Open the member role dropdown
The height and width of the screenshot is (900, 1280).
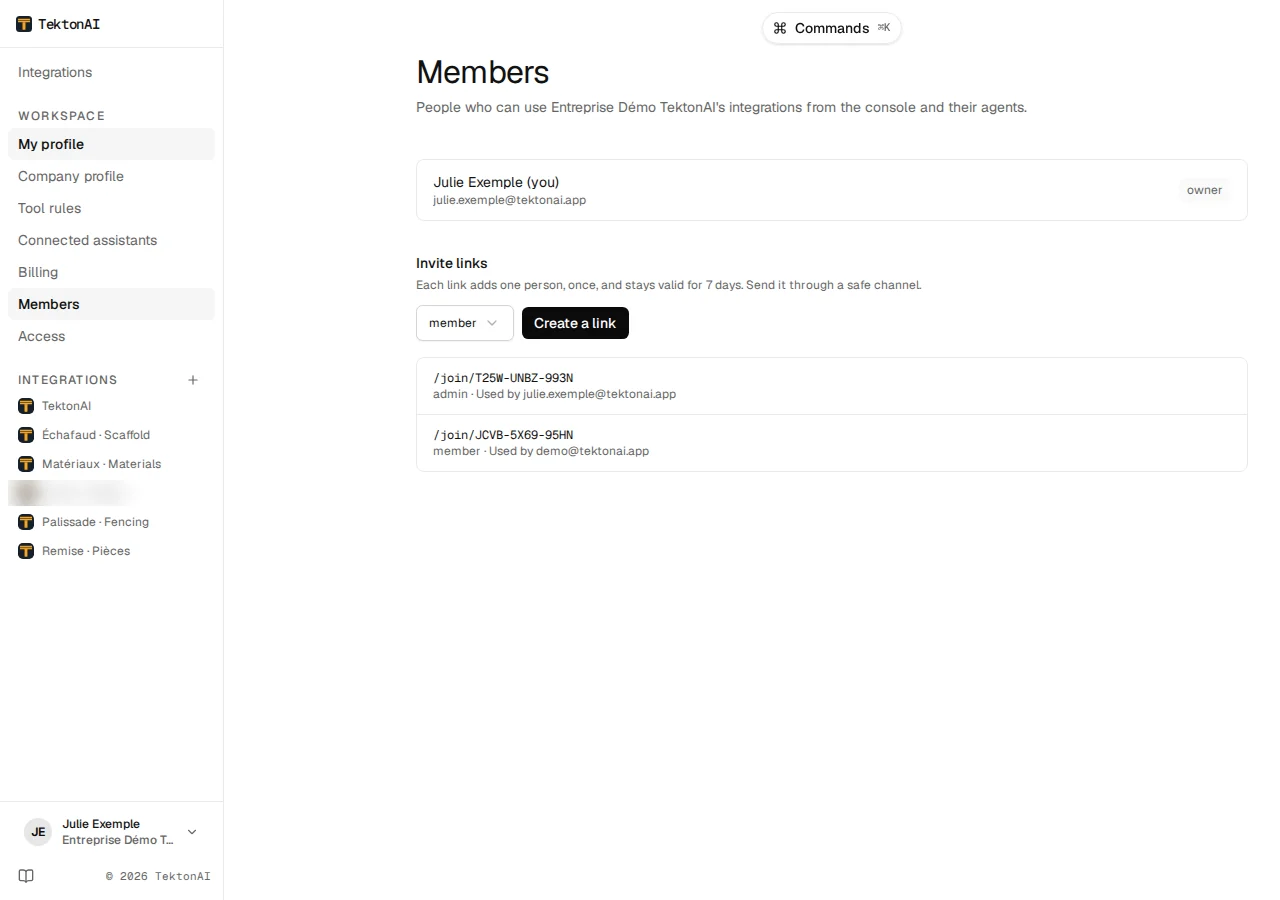coord(465,323)
